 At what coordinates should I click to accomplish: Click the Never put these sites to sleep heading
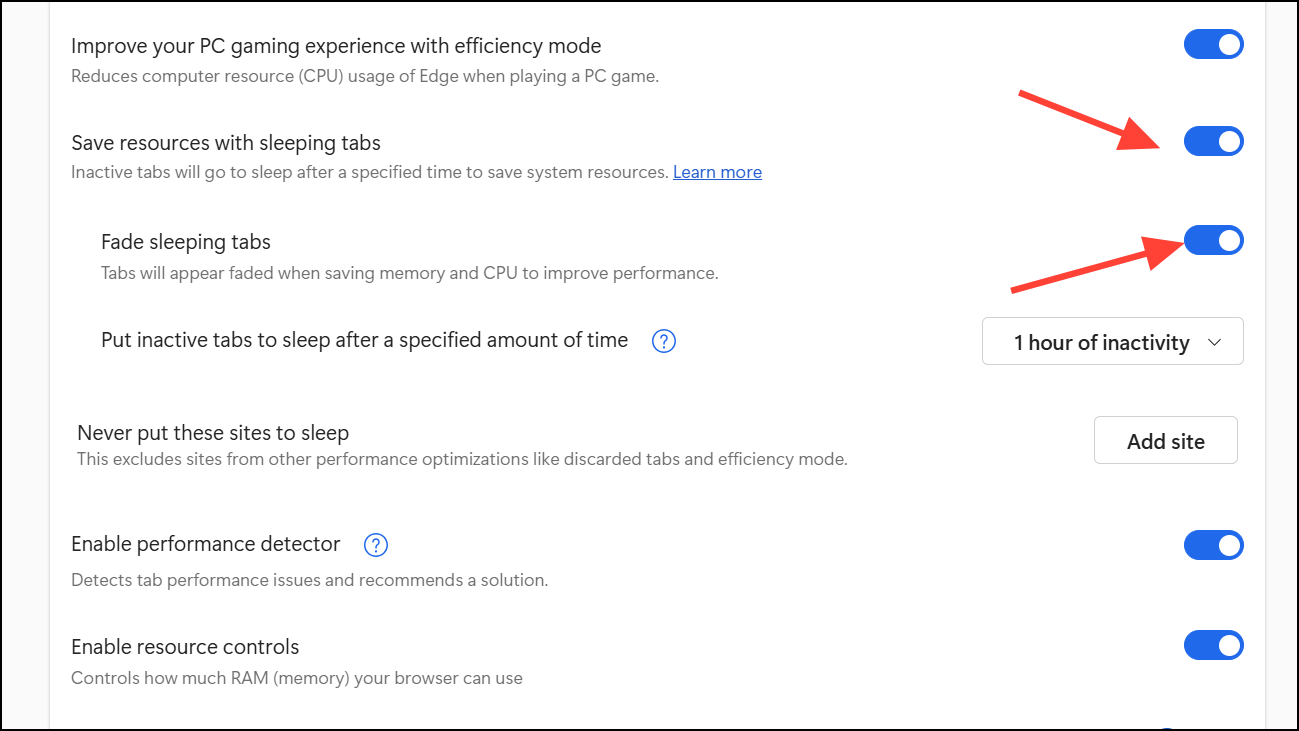[x=213, y=433]
